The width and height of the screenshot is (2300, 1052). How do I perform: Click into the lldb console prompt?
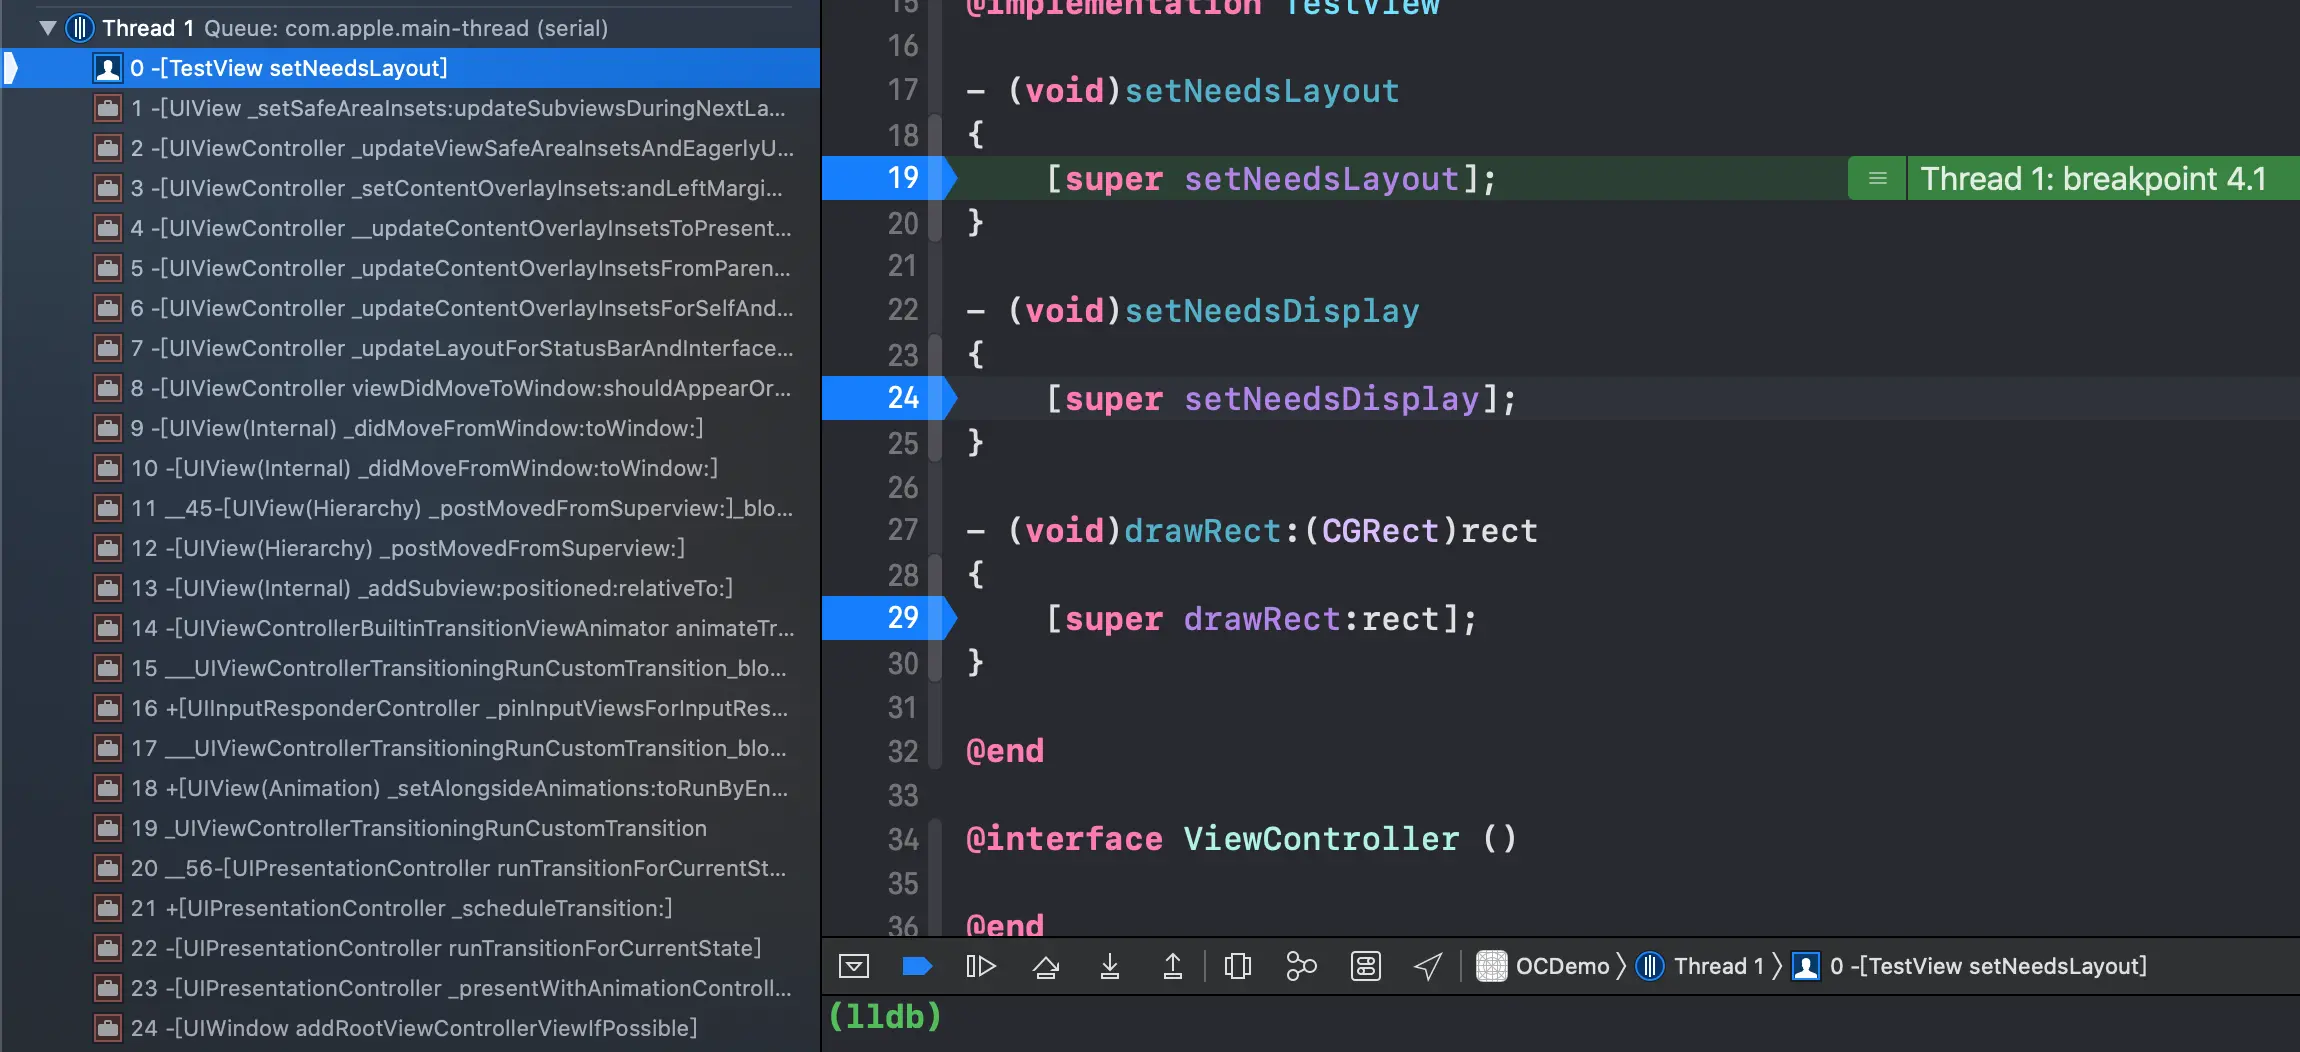pos(1560,1018)
